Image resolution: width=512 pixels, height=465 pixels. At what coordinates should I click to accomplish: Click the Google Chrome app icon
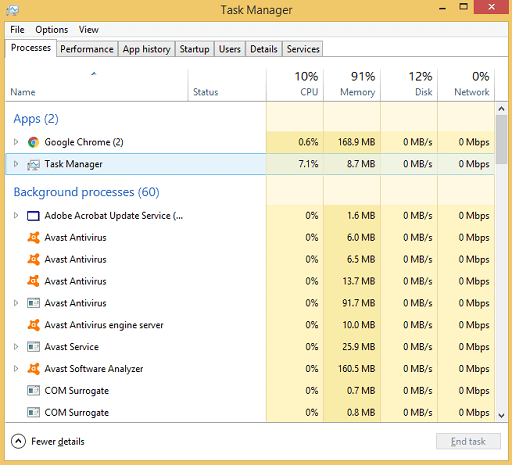[x=33, y=142]
